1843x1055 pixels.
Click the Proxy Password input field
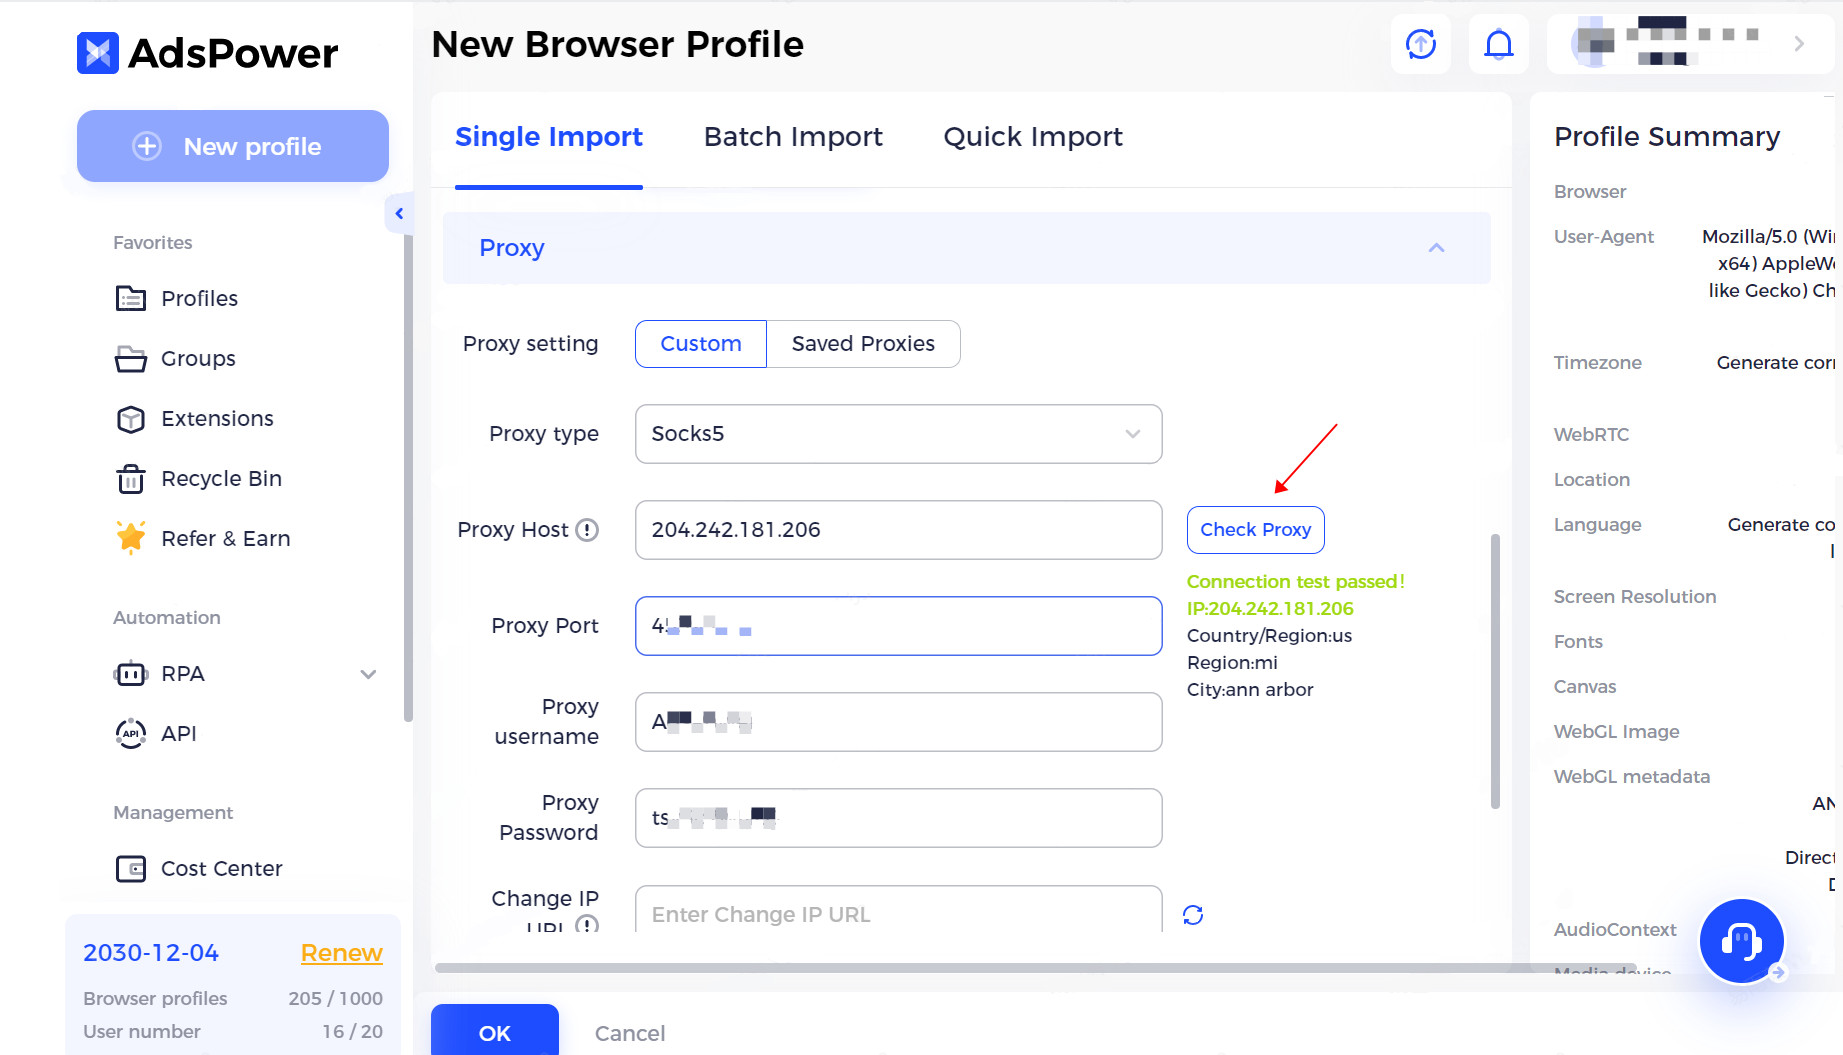pos(898,818)
